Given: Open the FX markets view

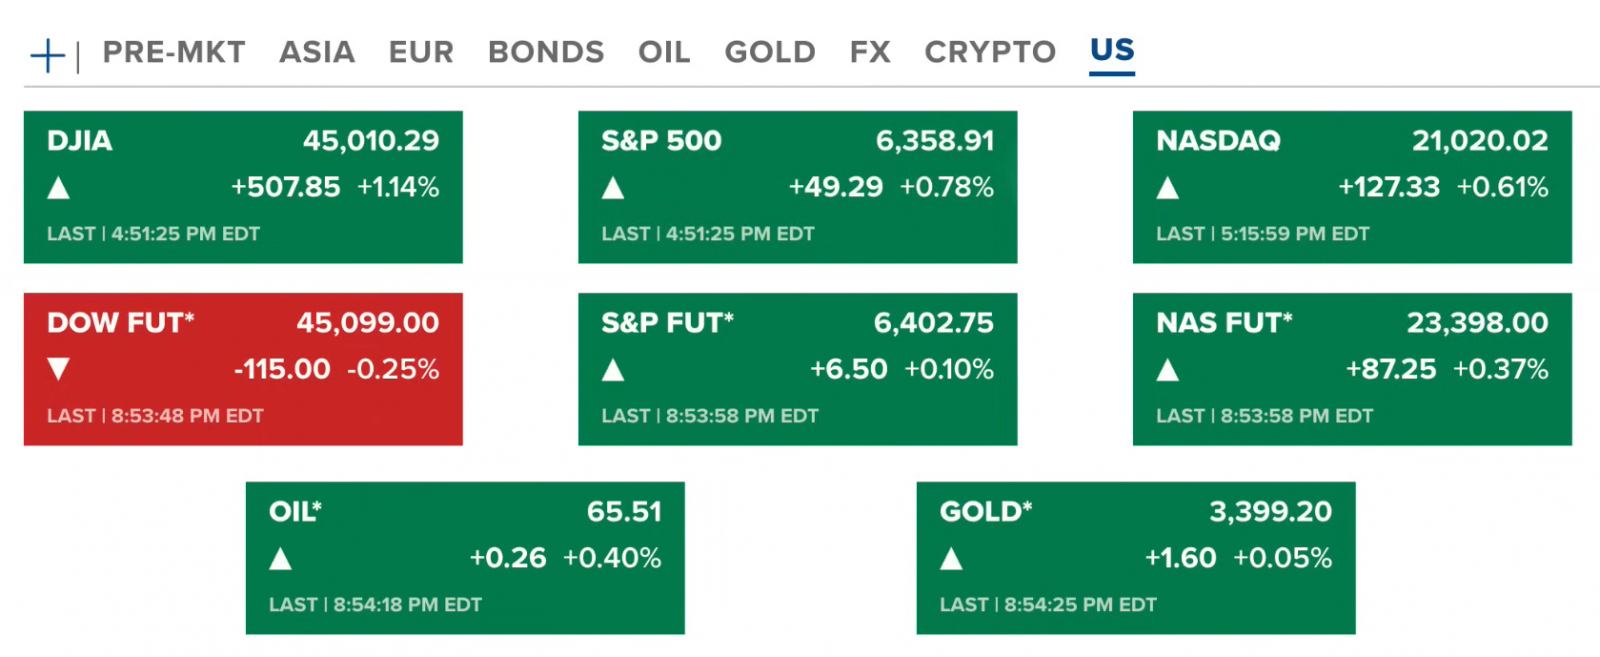Looking at the screenshot, I should point(869,52).
